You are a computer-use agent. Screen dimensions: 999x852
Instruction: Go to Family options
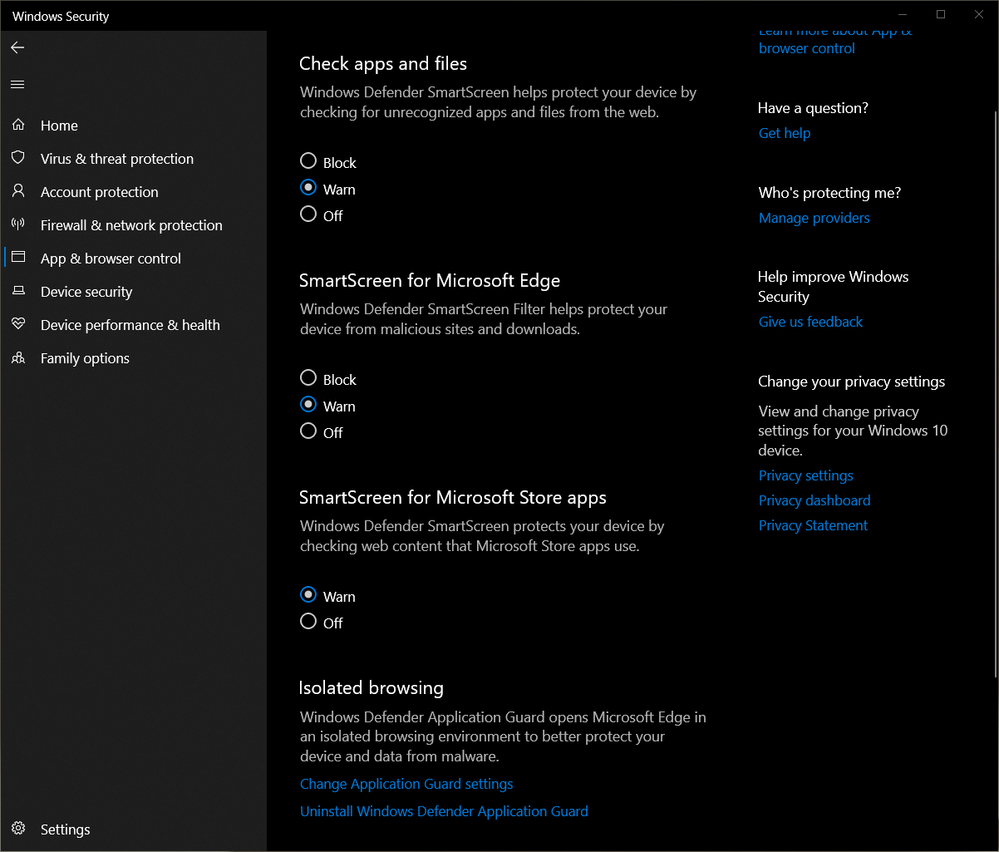click(85, 358)
